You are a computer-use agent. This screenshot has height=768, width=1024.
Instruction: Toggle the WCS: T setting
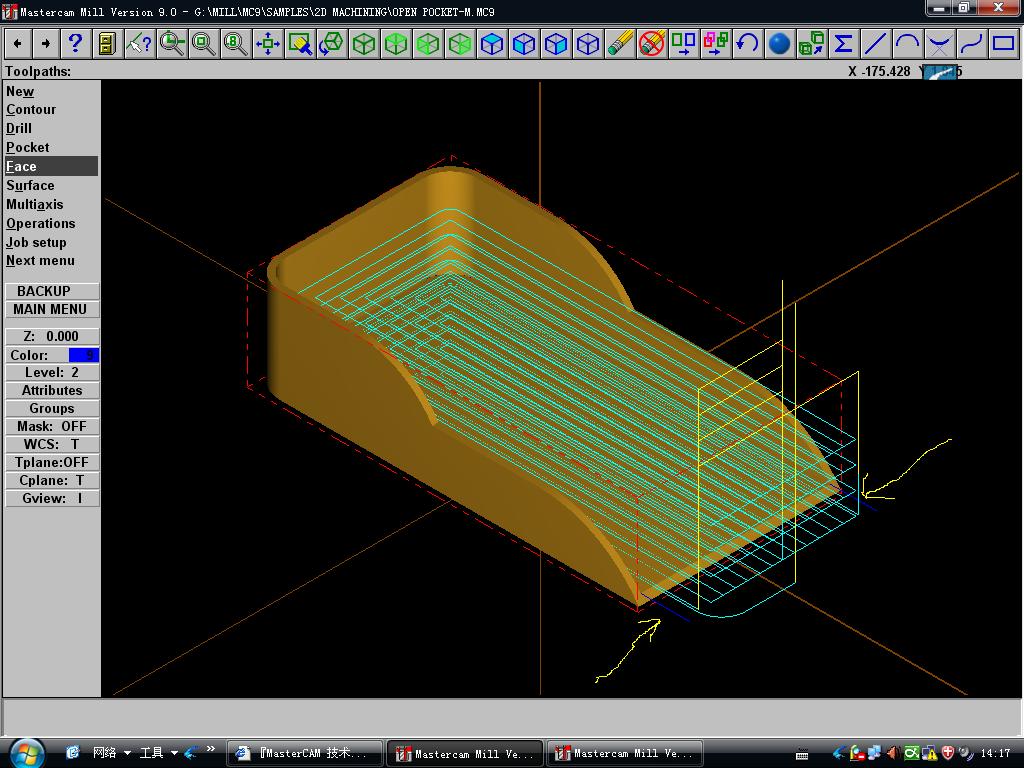[52, 444]
